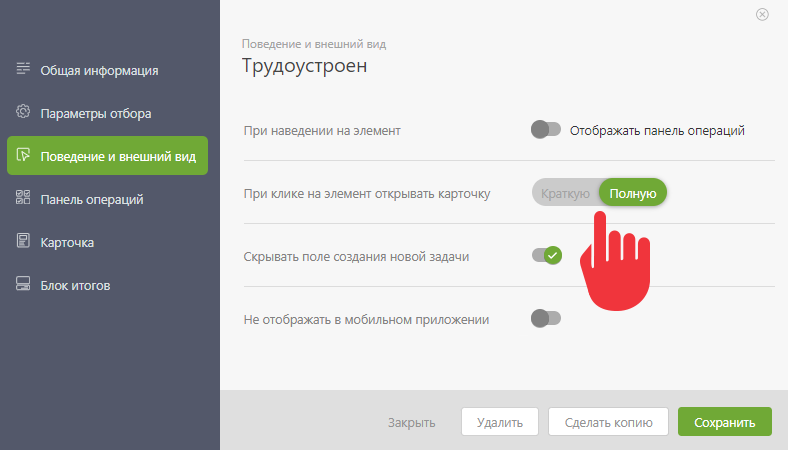Click the Закрыть link
Image resolution: width=788 pixels, height=450 pixels.
click(412, 422)
